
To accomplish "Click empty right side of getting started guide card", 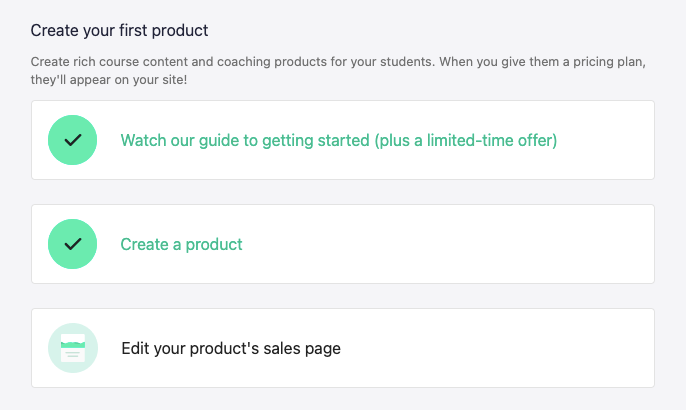I will tap(610, 141).
